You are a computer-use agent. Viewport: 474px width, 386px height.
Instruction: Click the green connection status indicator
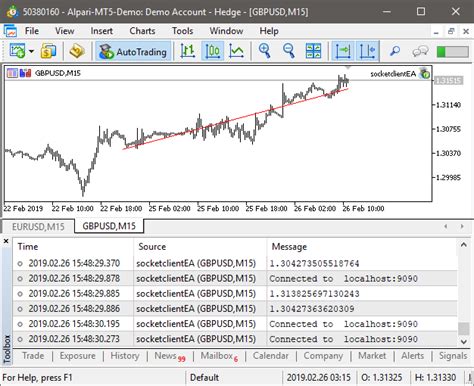point(452,52)
